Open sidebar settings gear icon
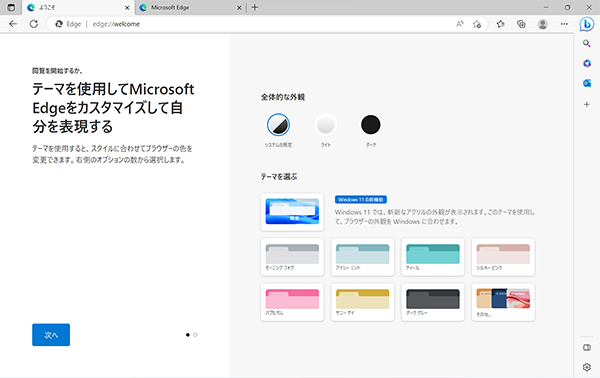Screen dimensions: 600x378 point(587,367)
